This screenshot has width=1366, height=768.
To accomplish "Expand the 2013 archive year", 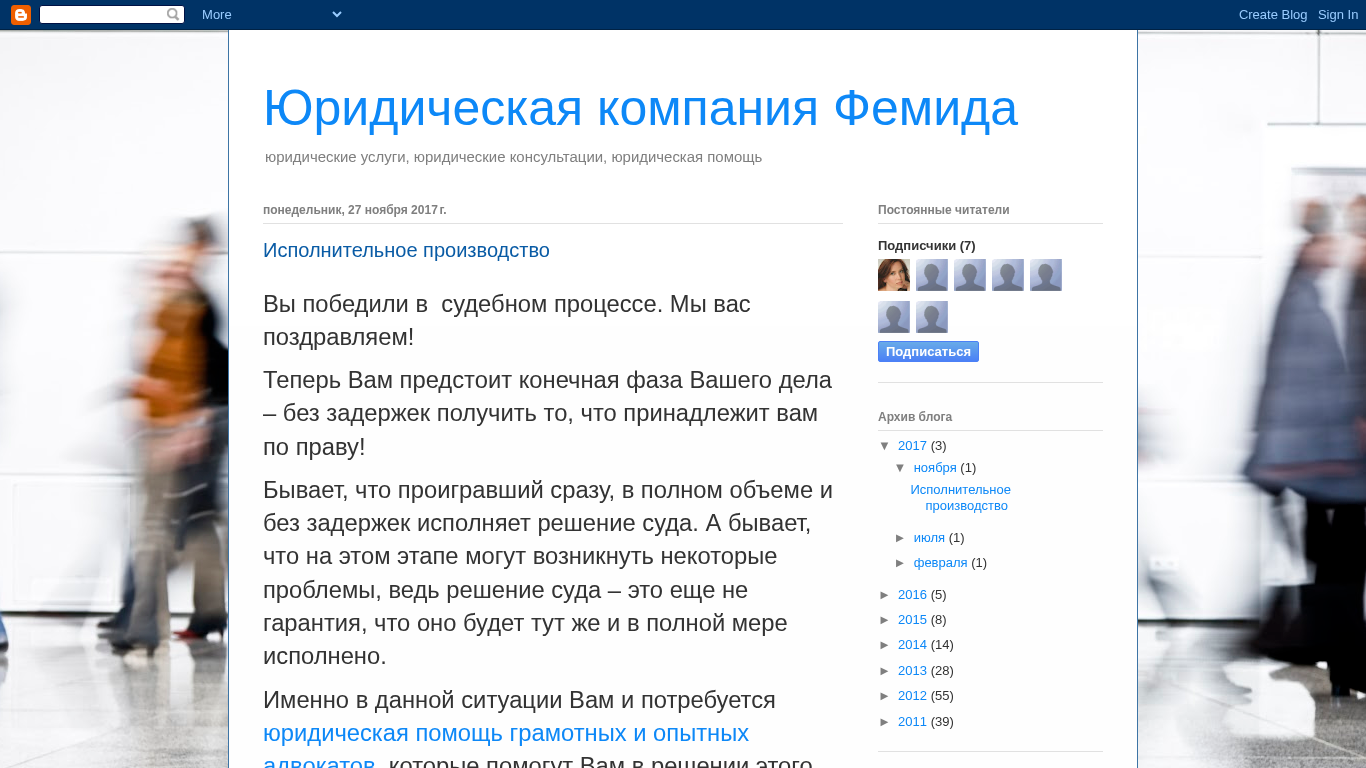I will click(x=885, y=671).
